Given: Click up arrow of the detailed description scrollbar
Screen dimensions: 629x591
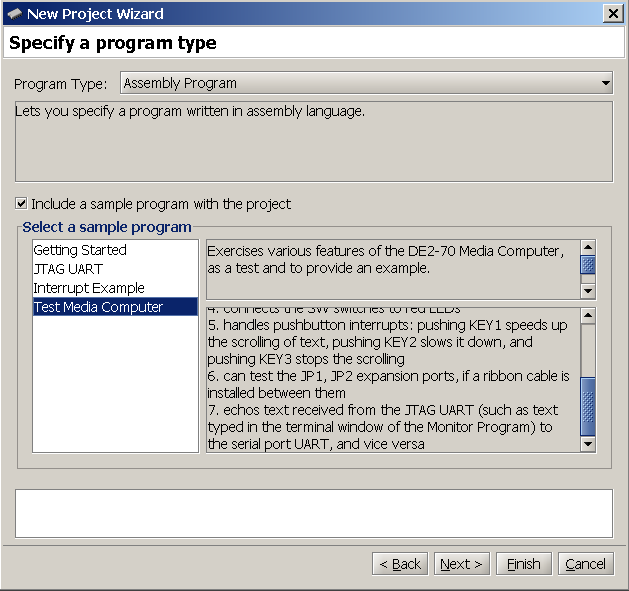Looking at the screenshot, I should (588, 317).
